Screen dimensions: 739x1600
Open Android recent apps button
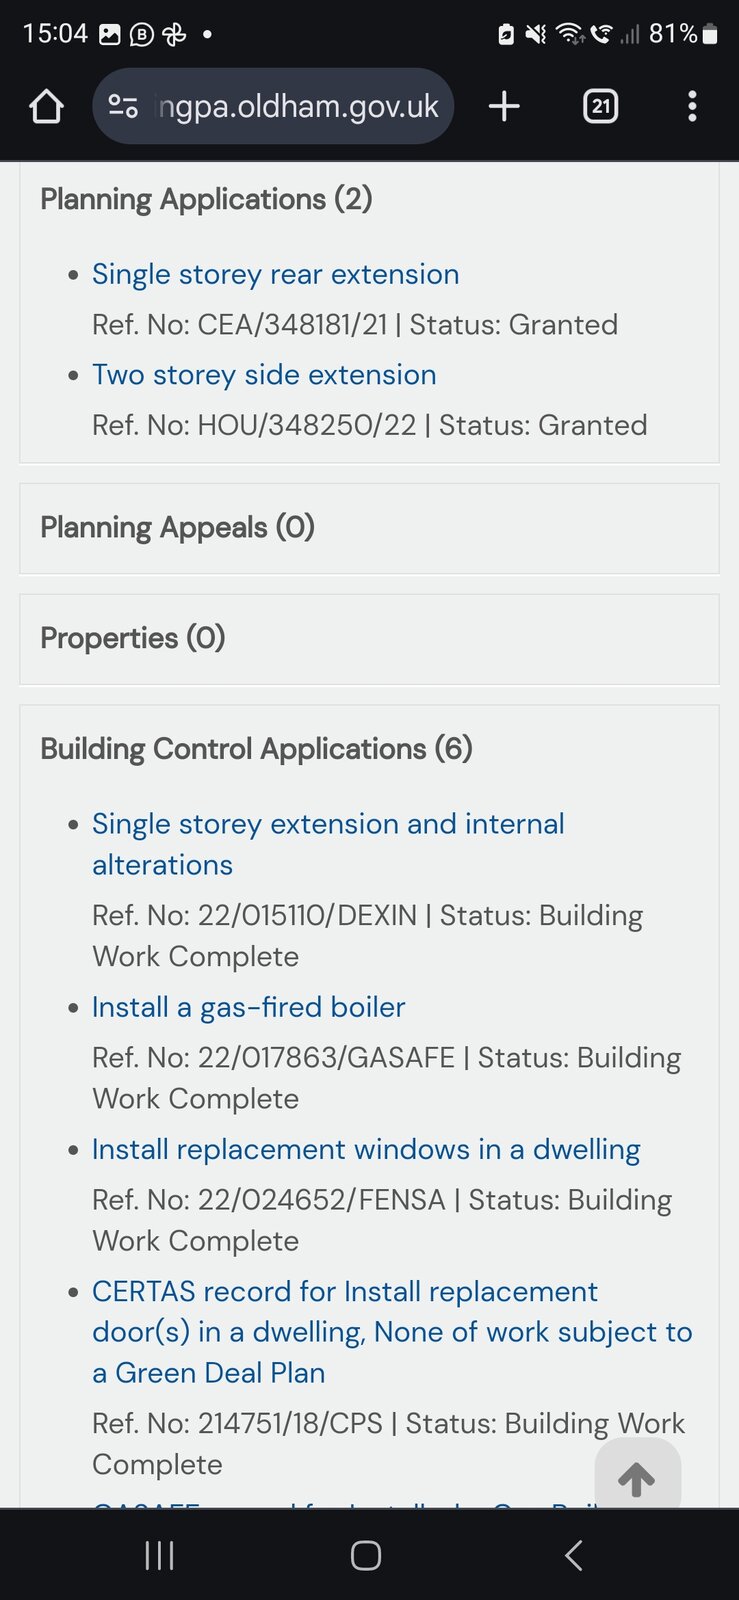pyautogui.click(x=160, y=1555)
